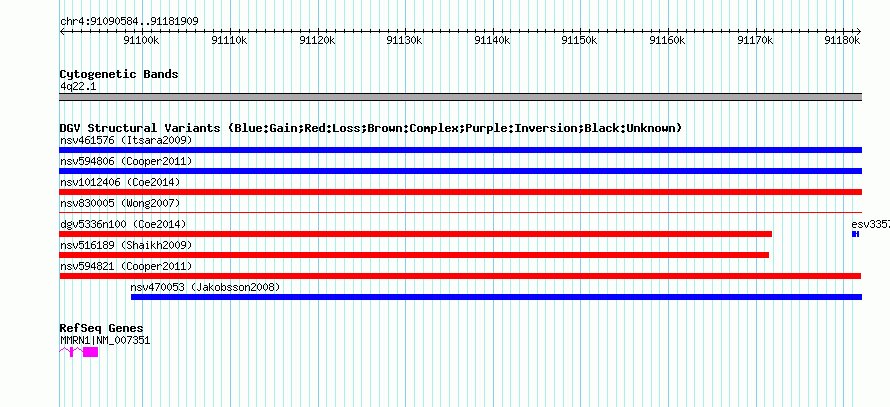Click the 91160k ruler tick label
890x407 pixels.
(668, 40)
